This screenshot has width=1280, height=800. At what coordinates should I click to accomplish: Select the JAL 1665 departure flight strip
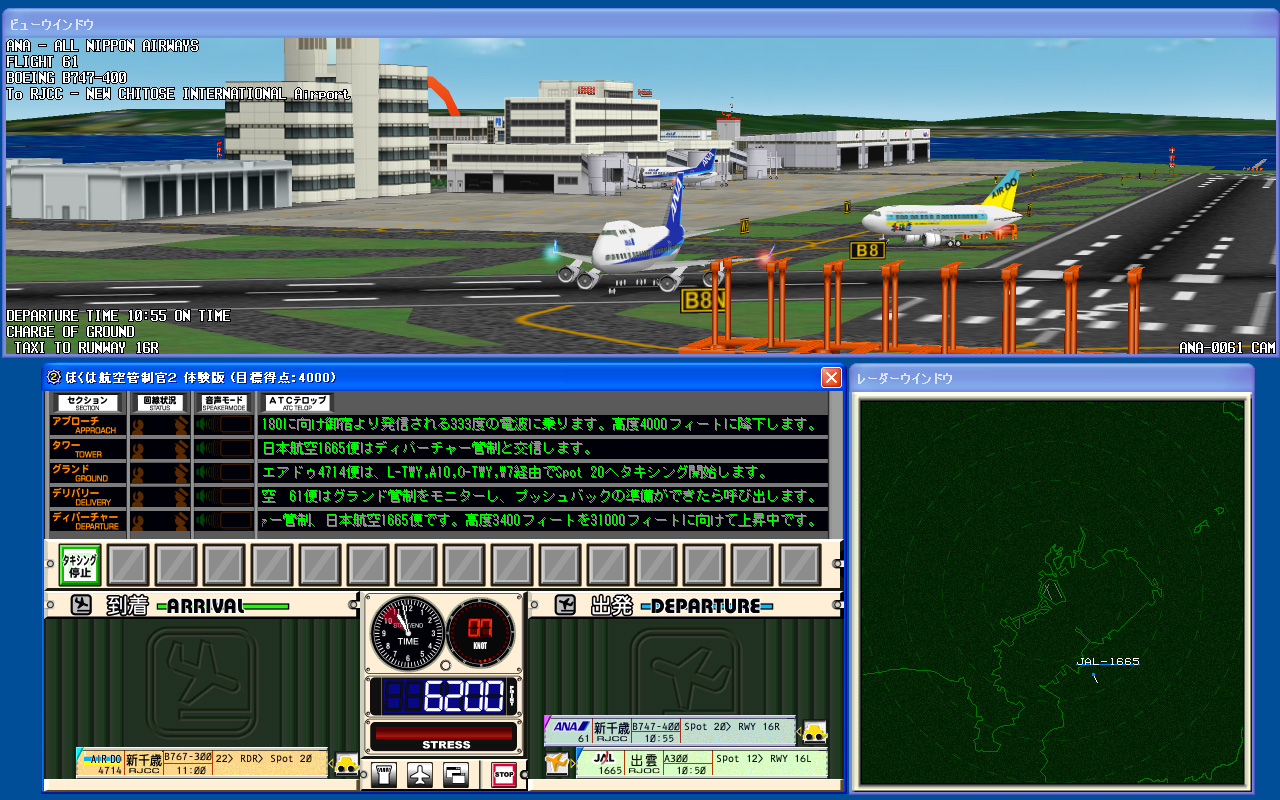pos(702,763)
